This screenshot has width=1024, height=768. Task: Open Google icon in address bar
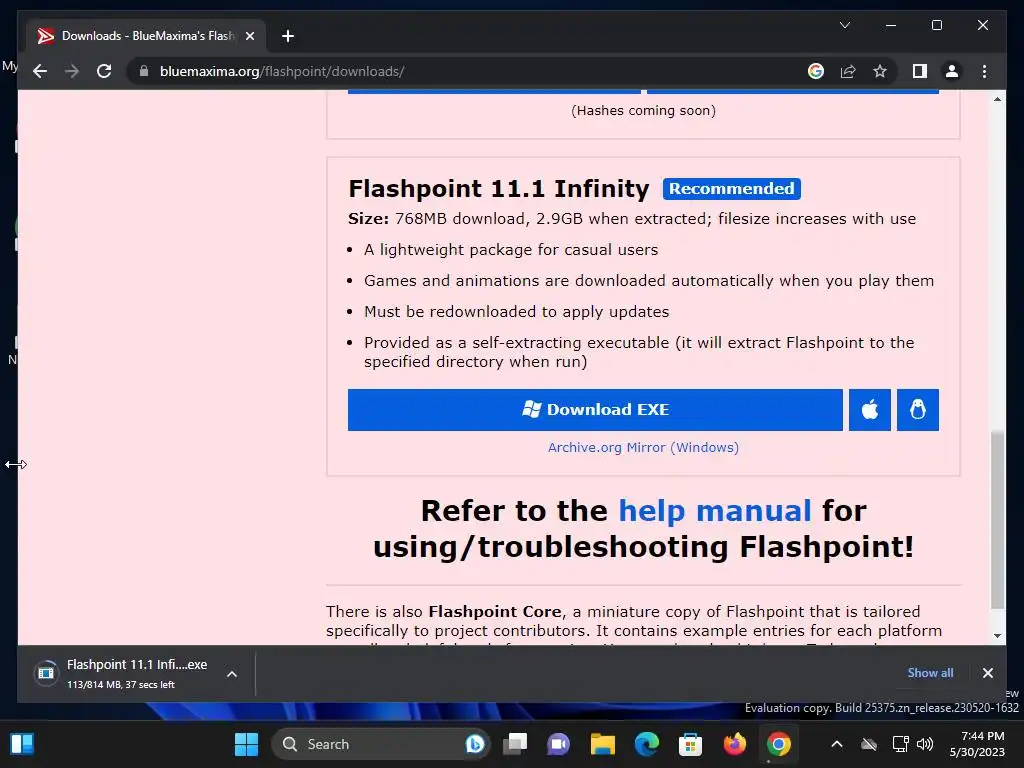click(816, 71)
